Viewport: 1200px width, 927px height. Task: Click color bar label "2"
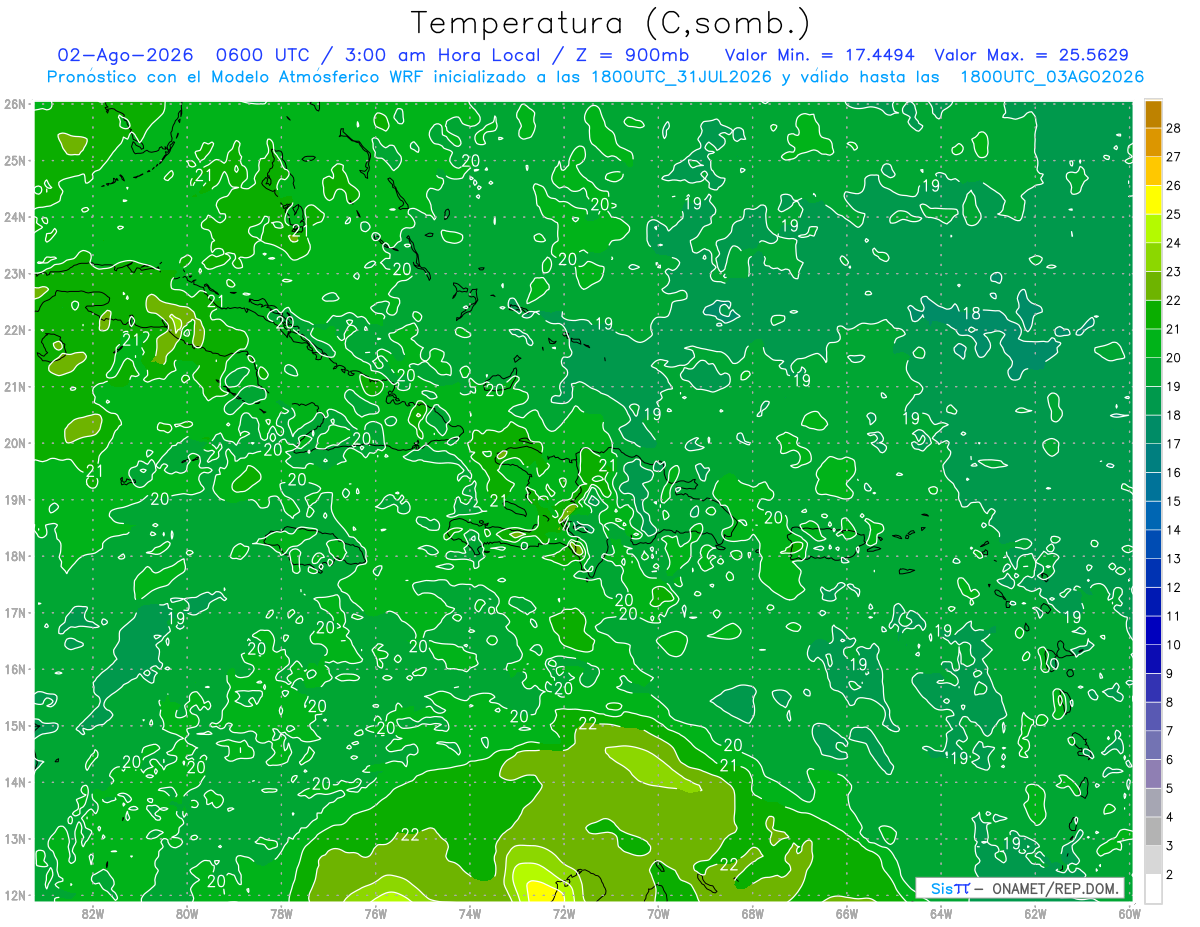[x=1170, y=874]
